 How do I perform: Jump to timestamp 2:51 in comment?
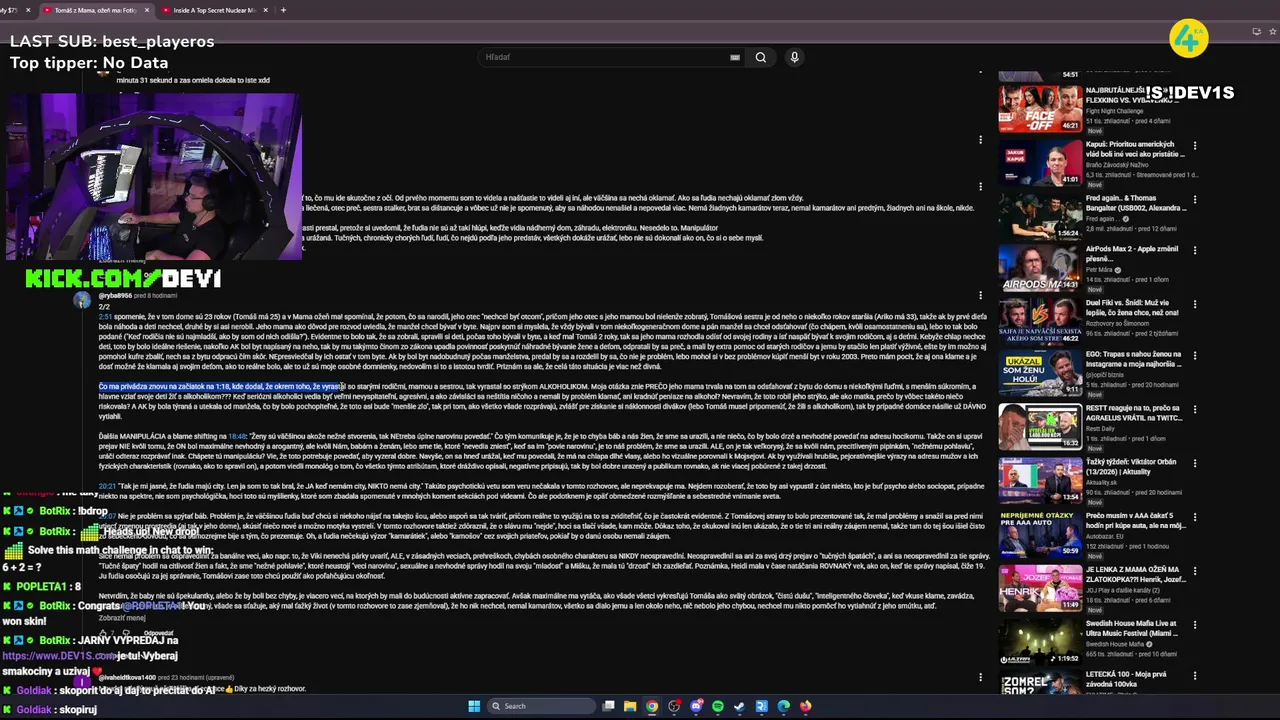[105, 316]
